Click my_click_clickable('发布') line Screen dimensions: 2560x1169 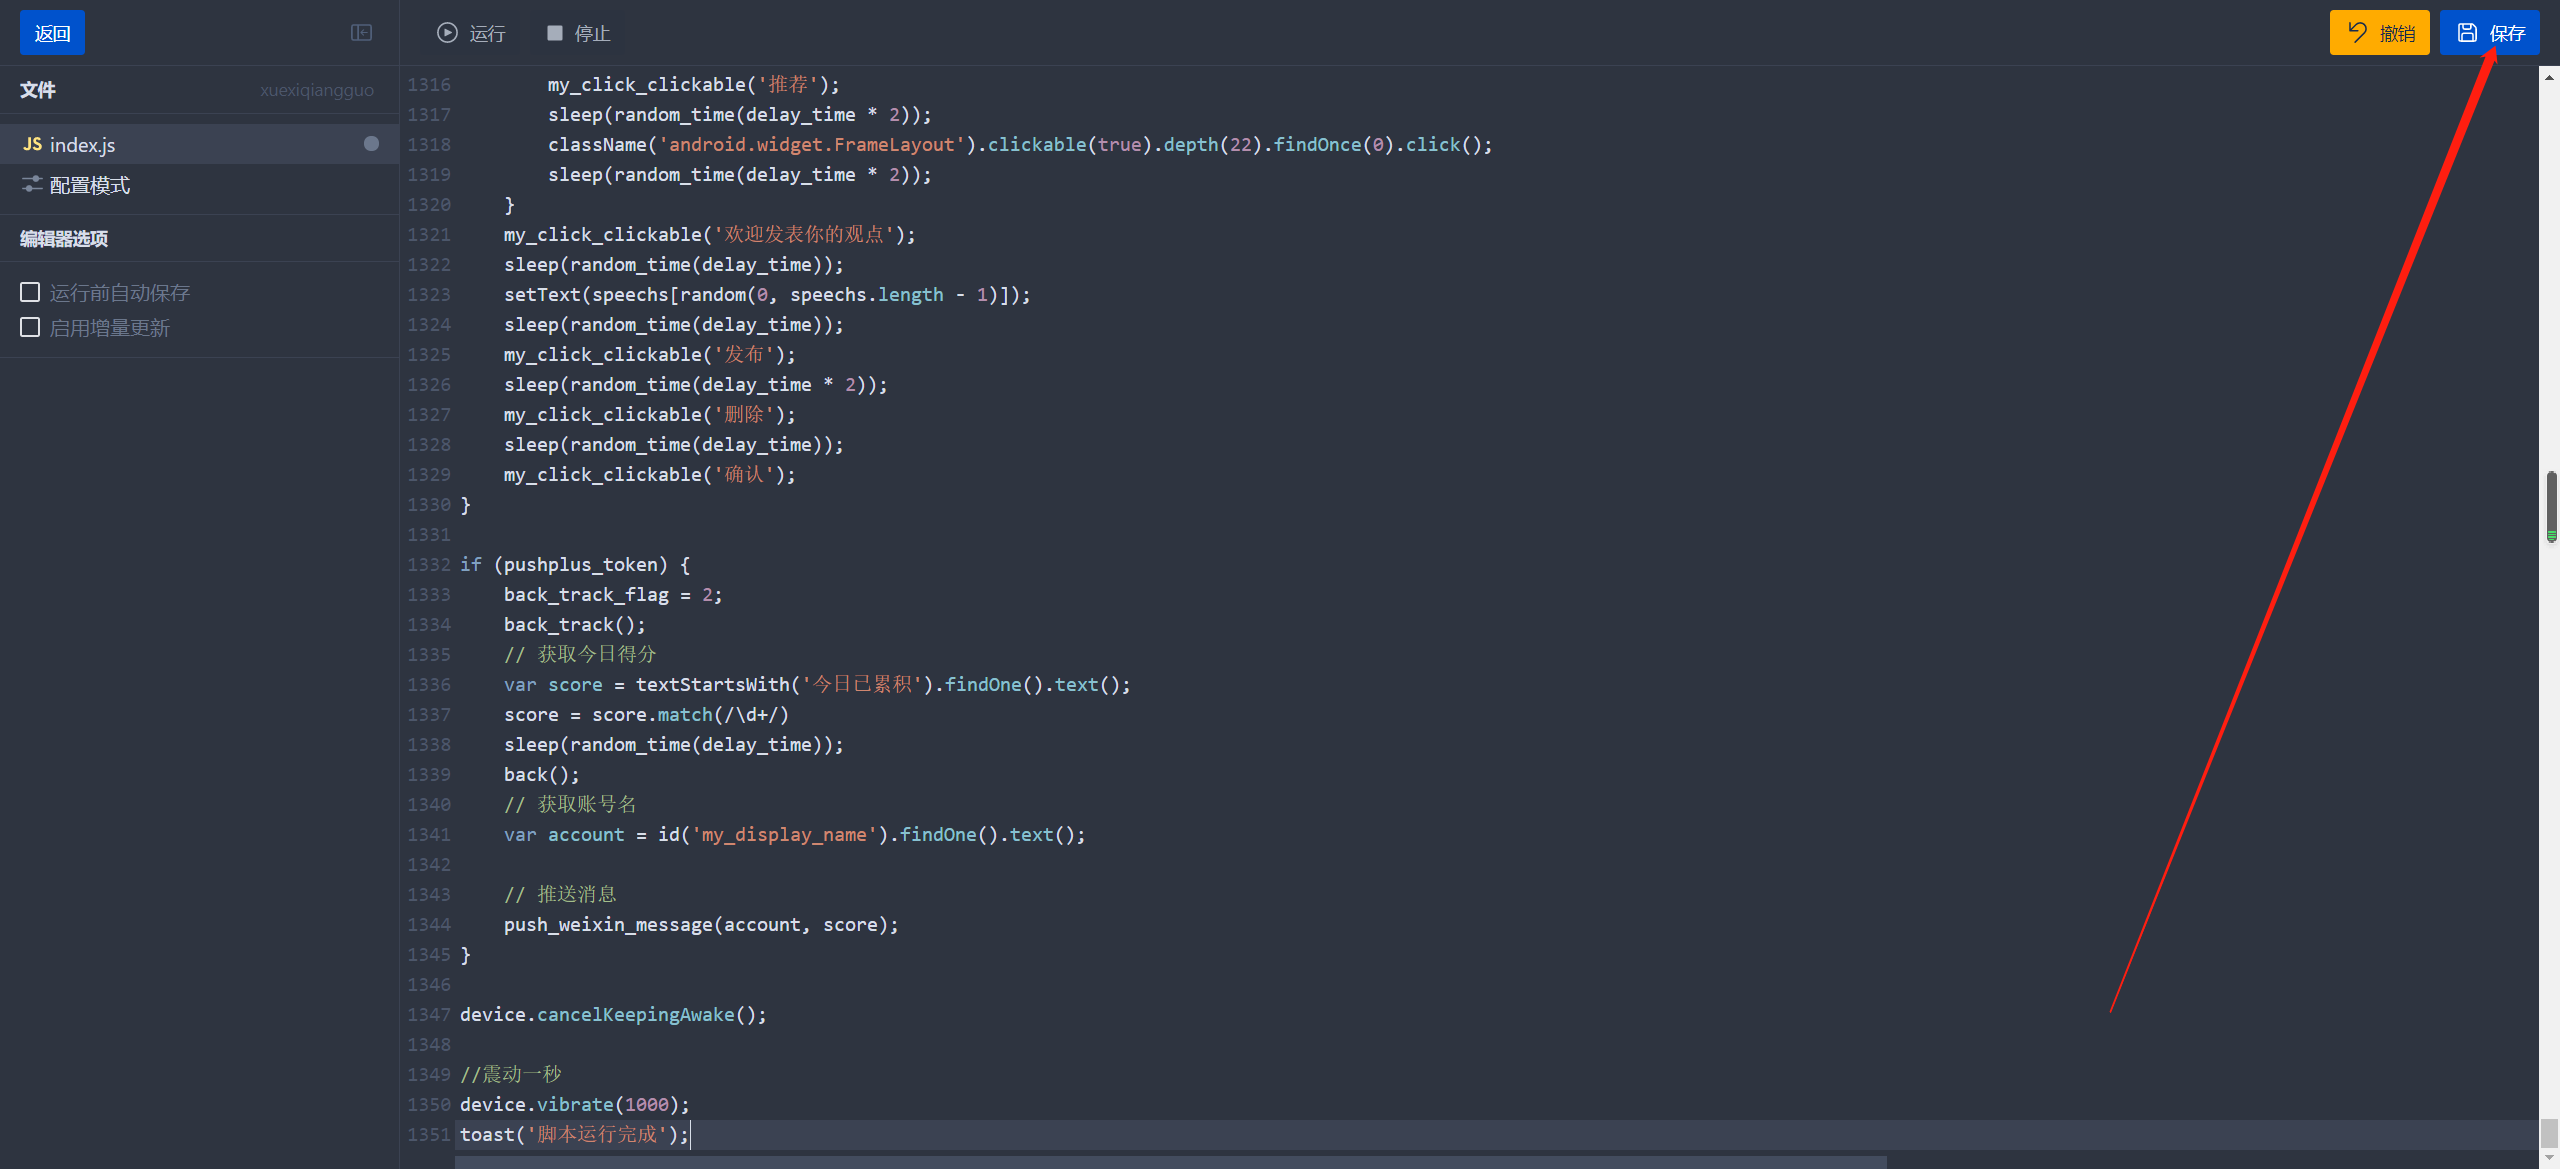coord(650,354)
